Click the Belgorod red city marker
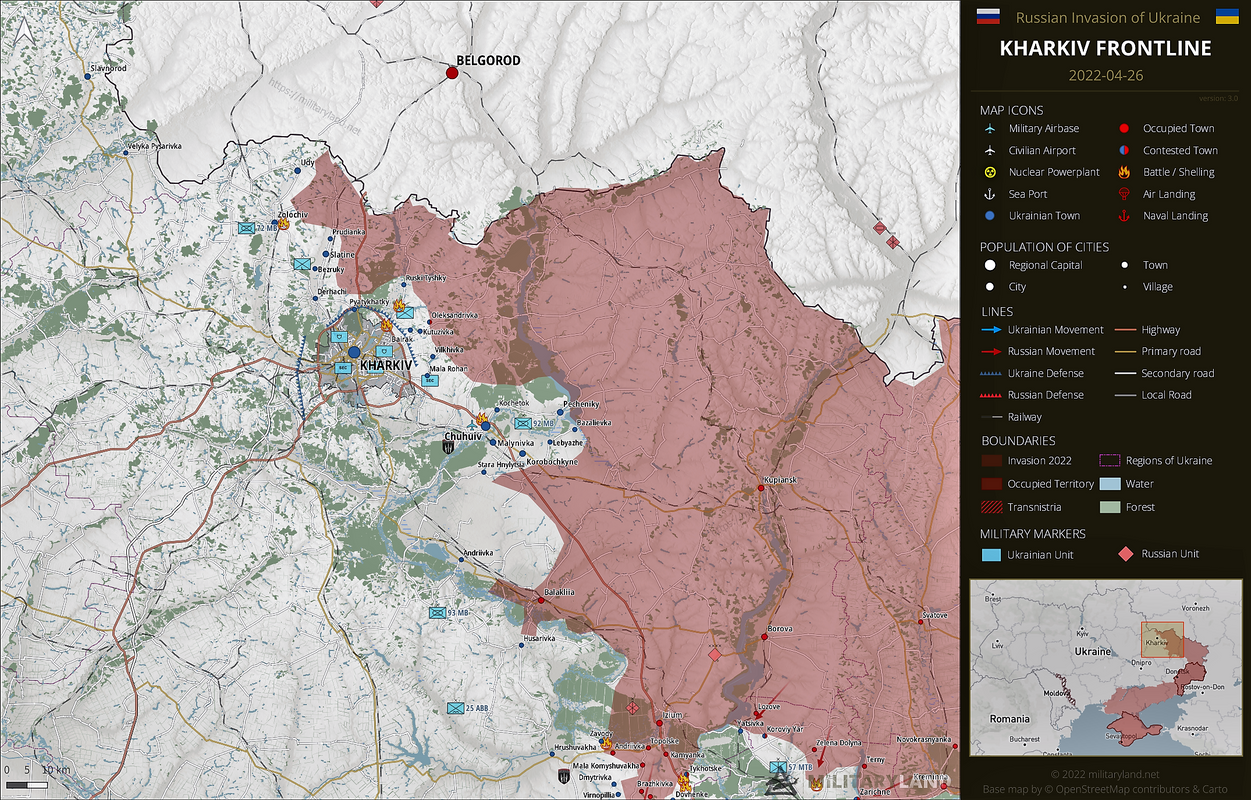Image resolution: width=1251 pixels, height=800 pixels. click(x=452, y=73)
